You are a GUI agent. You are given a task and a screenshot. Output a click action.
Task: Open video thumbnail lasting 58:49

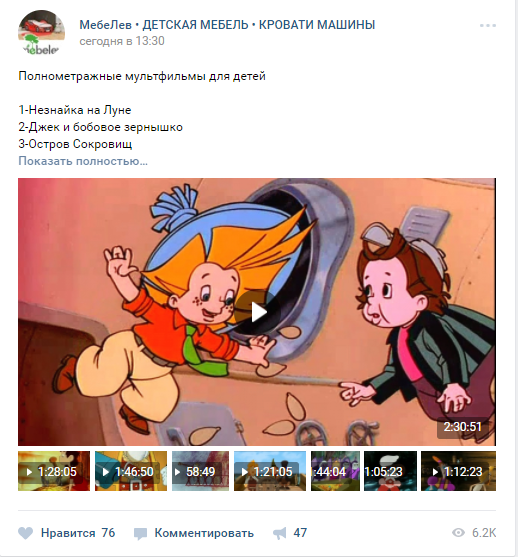(x=200, y=471)
